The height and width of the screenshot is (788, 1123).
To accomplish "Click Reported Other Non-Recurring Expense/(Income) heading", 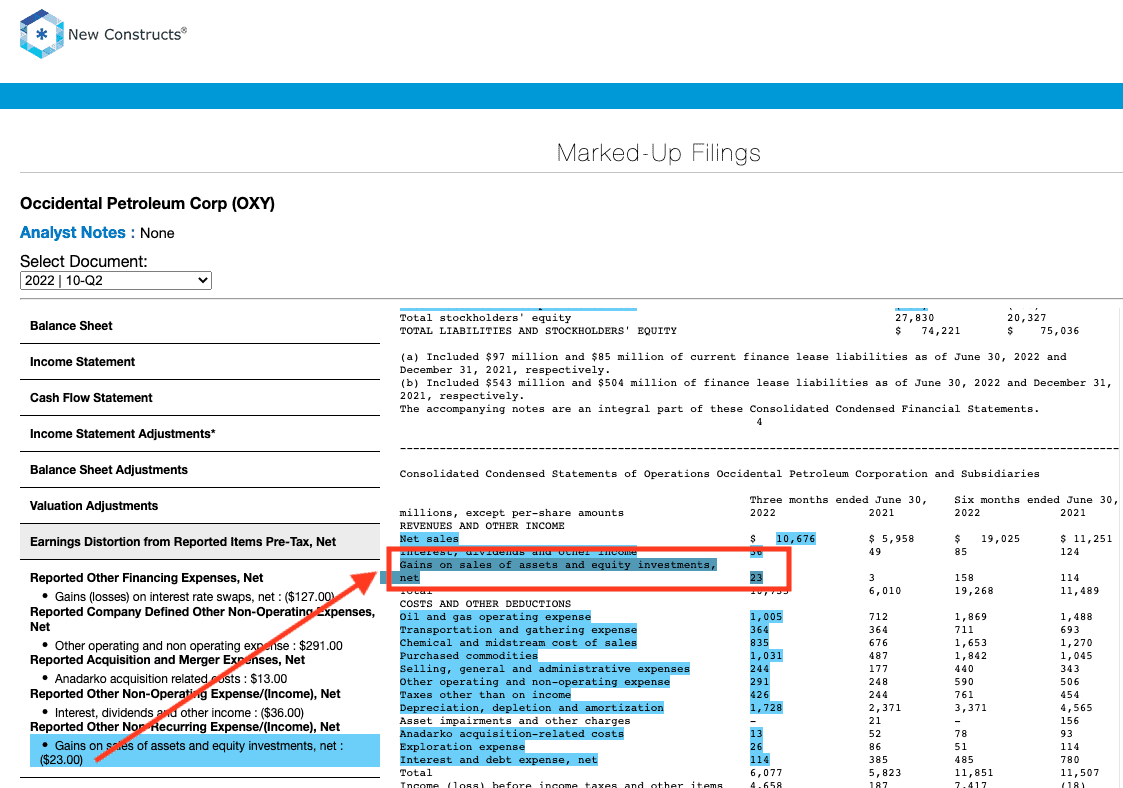I will (185, 726).
